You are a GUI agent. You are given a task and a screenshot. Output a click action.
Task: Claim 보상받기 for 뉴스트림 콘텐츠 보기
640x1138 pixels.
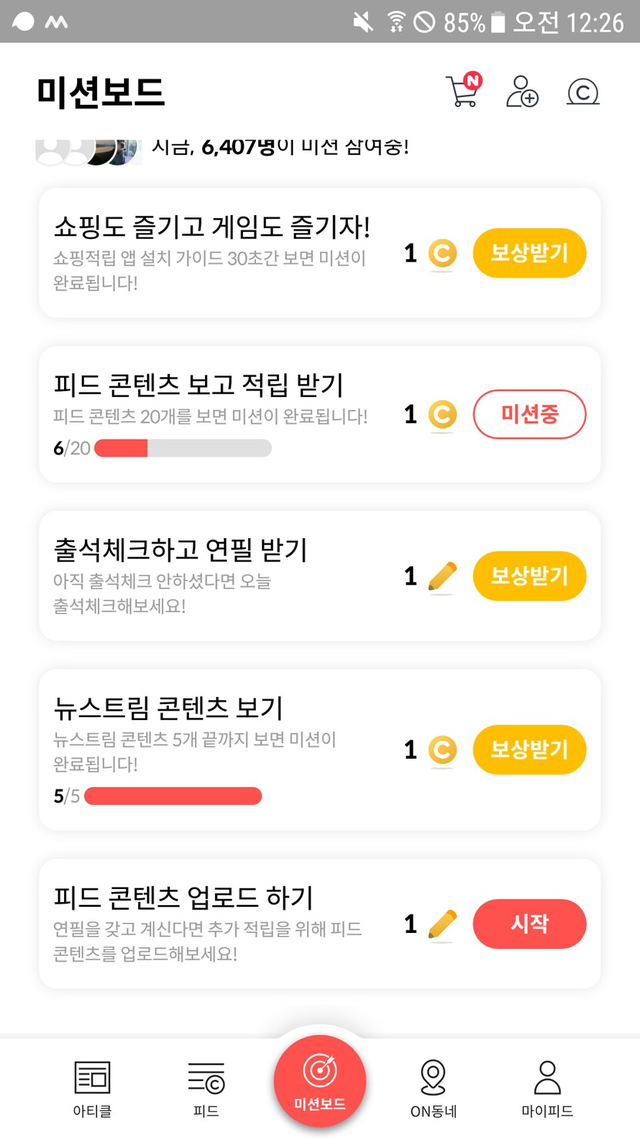[x=529, y=750]
